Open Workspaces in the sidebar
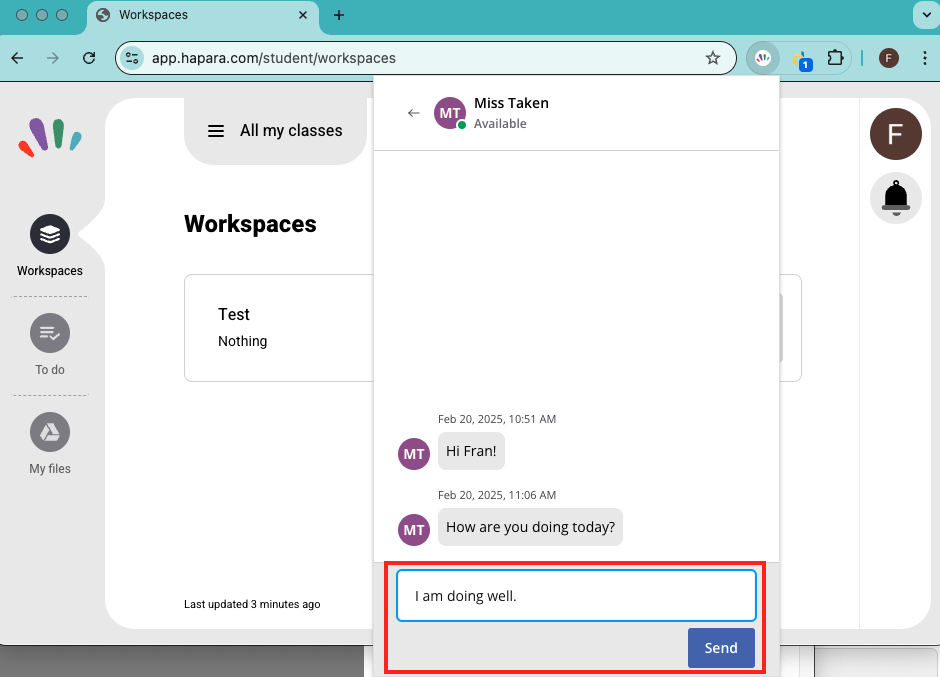940x677 pixels. [x=50, y=246]
